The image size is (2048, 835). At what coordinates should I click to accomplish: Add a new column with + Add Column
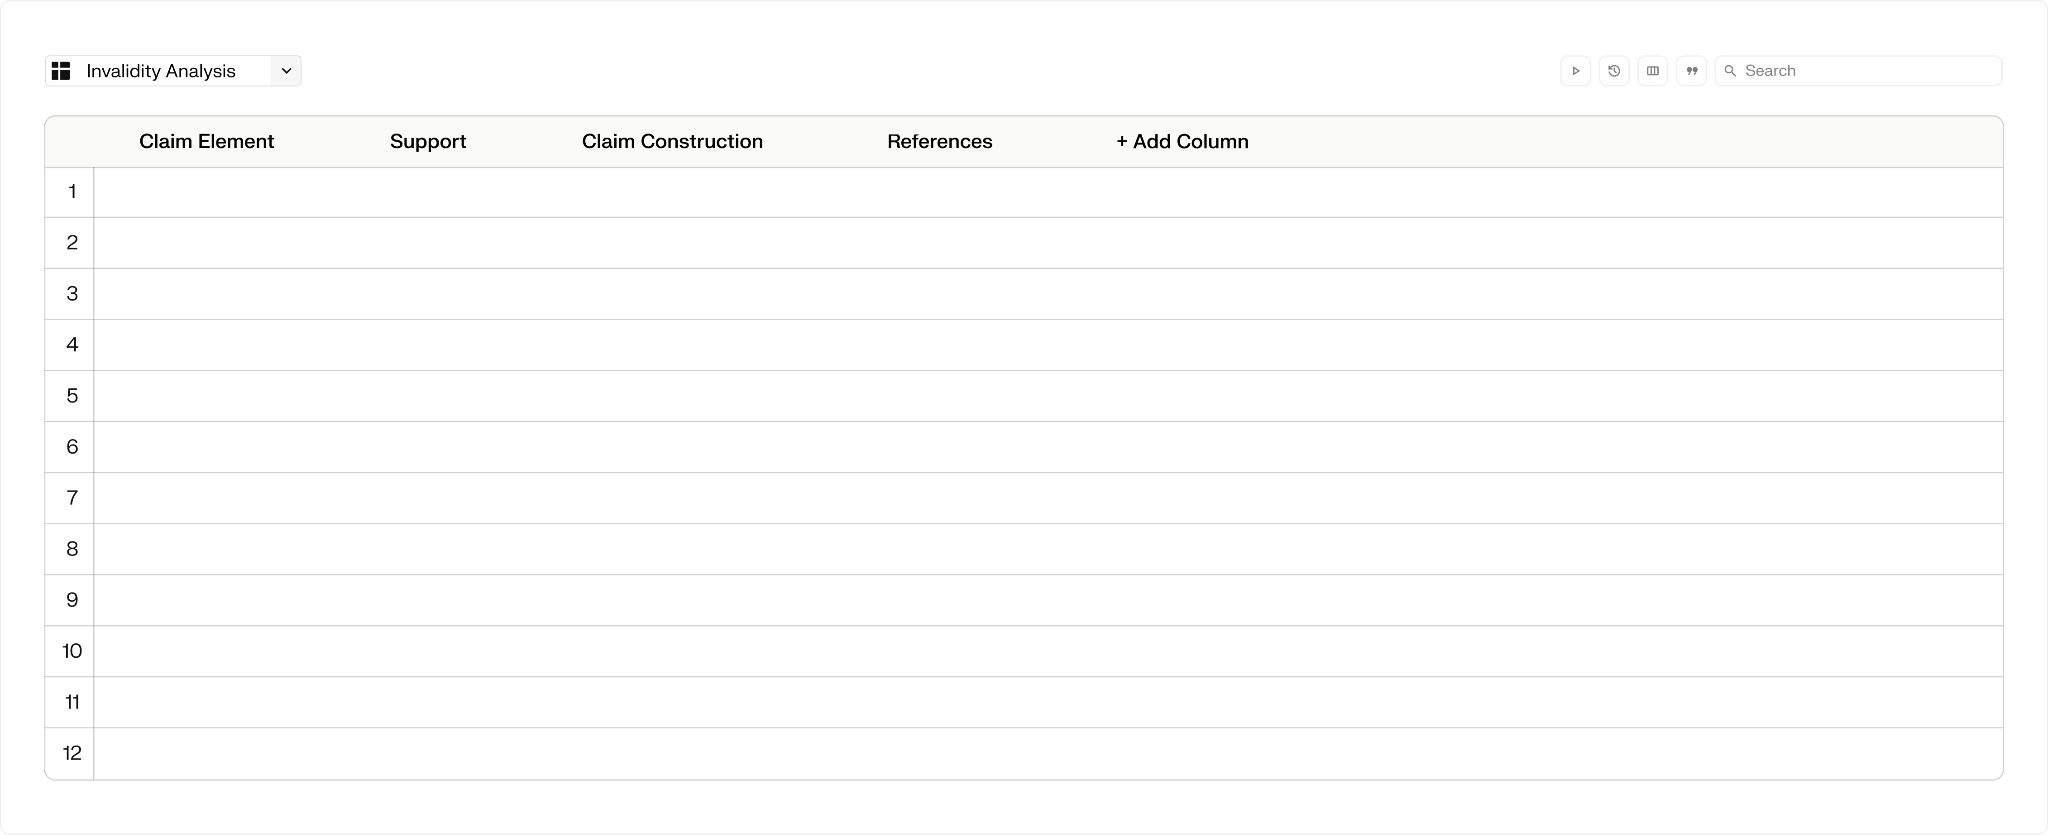point(1182,142)
